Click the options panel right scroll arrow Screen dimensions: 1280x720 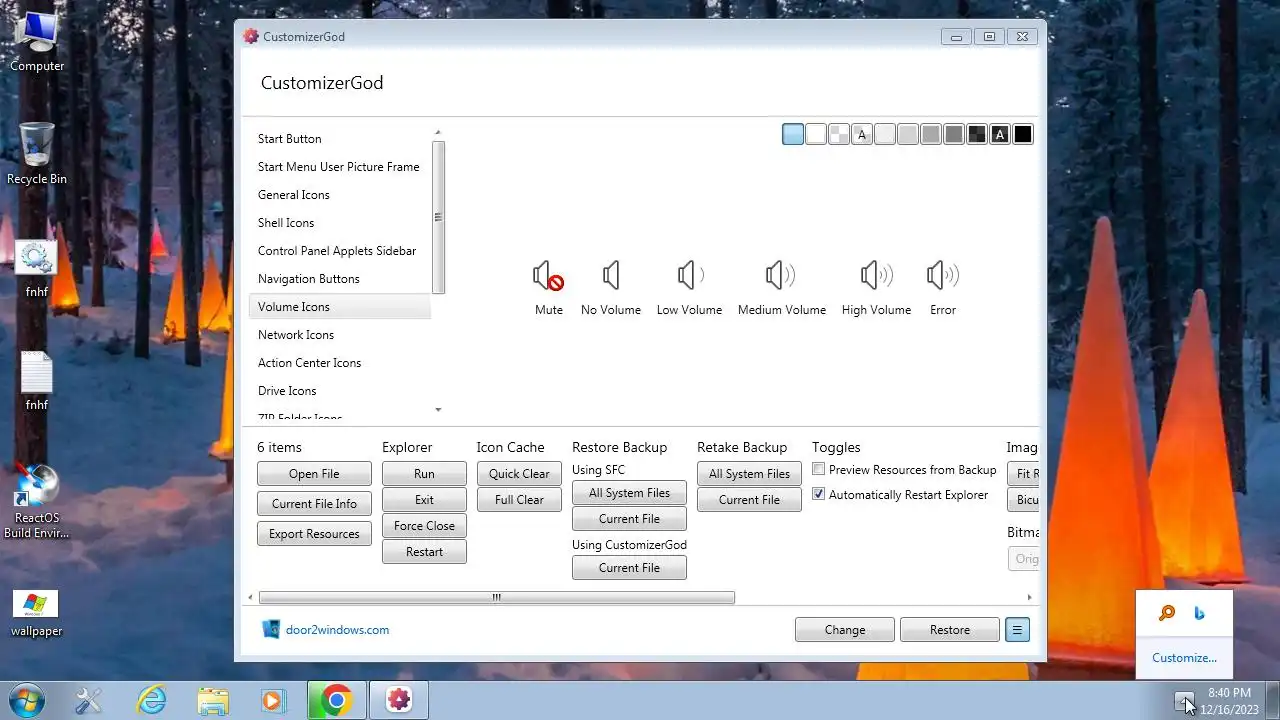coord(1030,597)
